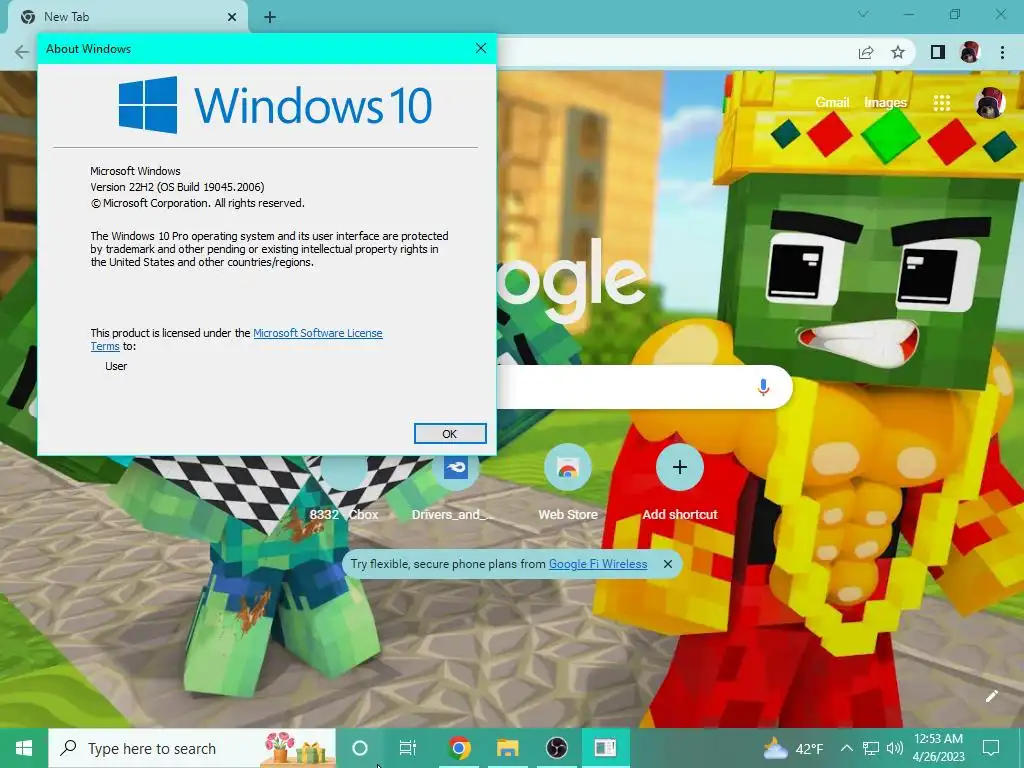This screenshot has height=768, width=1024.
Task: Click the taskbar search box
Action: [192, 748]
